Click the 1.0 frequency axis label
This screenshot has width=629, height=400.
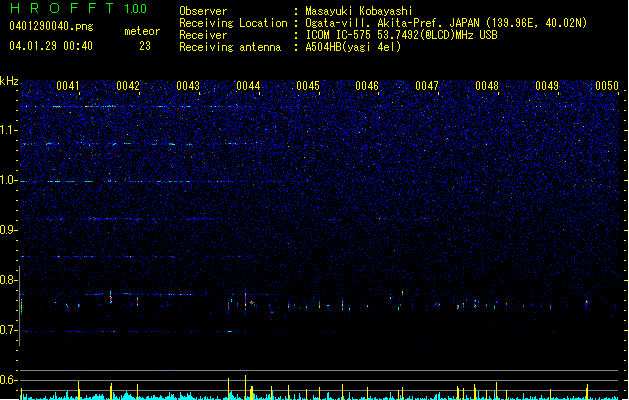(9, 181)
